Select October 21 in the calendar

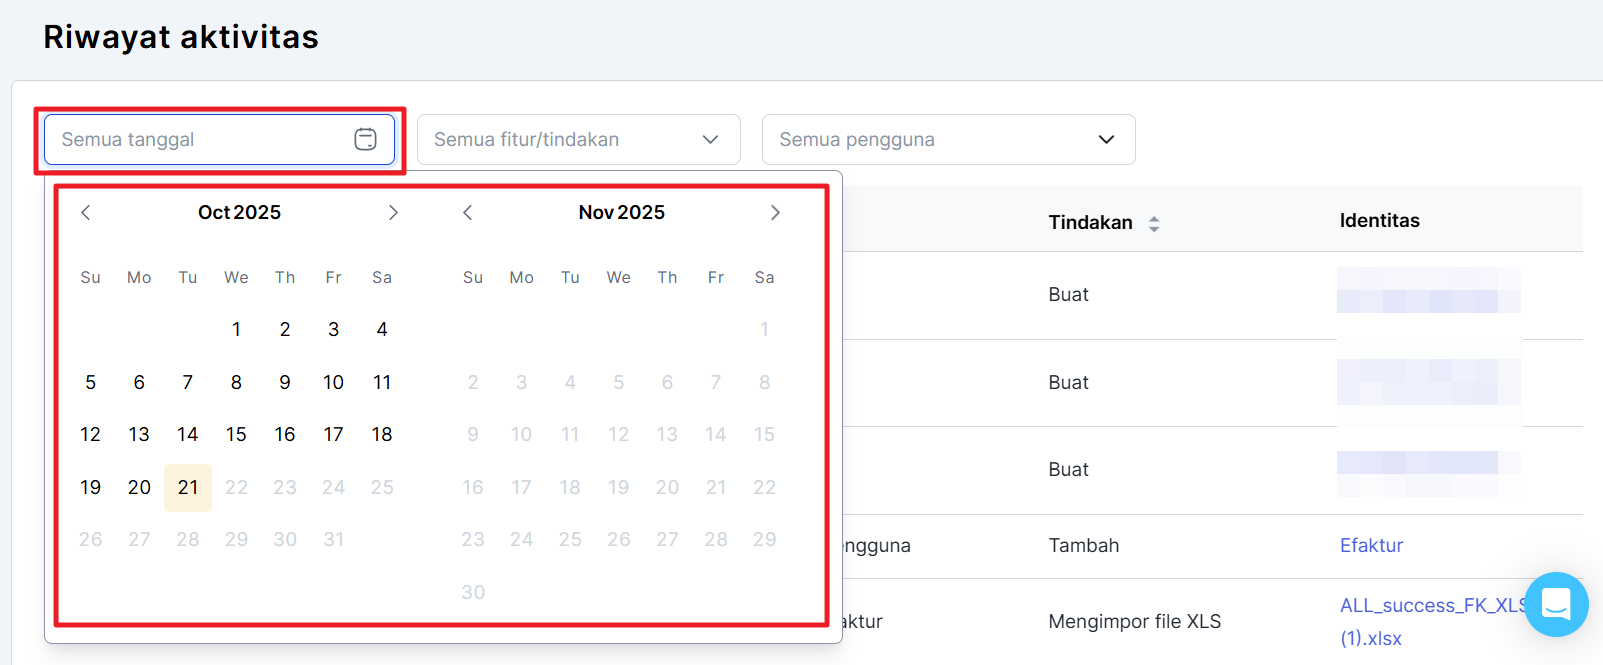(188, 488)
